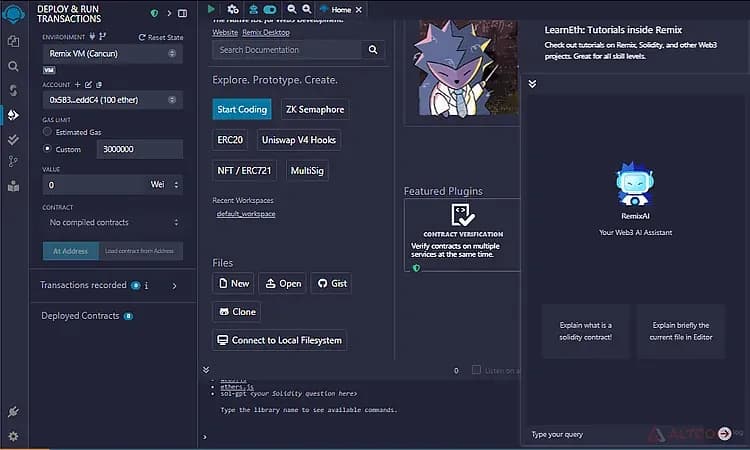Click the chevron arrow in panel header
This screenshot has height=450, width=750.
click(169, 13)
